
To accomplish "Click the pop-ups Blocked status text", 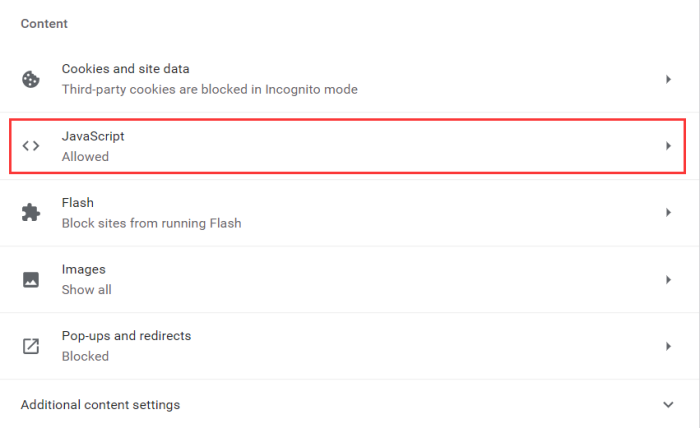I will (x=85, y=356).
